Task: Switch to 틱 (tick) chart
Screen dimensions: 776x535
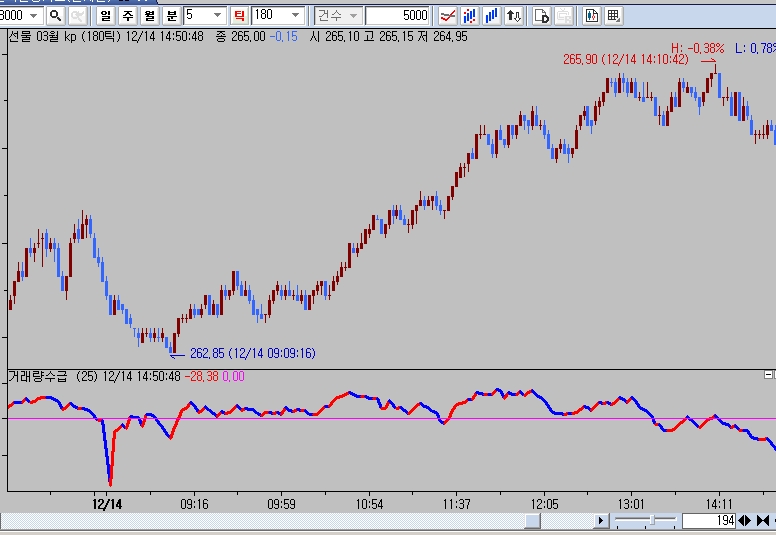Action: (x=239, y=15)
